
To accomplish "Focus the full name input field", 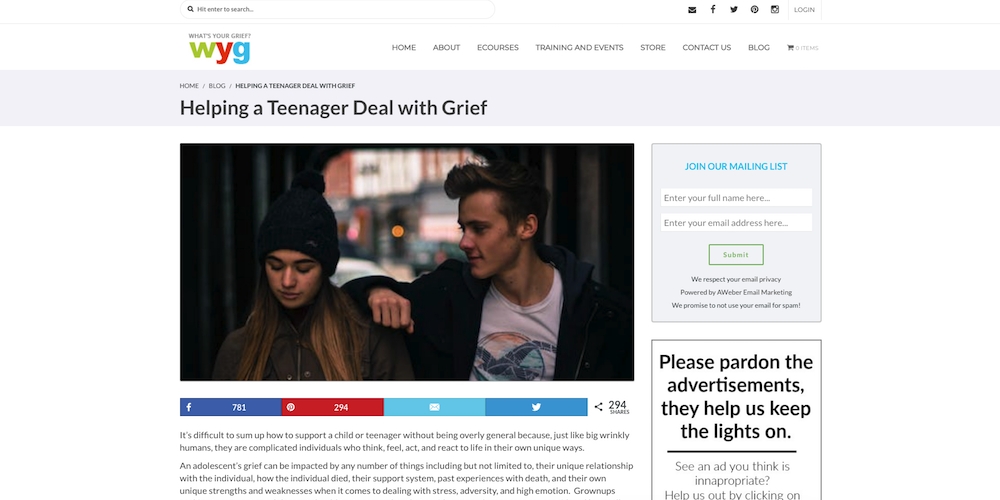I will 736,198.
